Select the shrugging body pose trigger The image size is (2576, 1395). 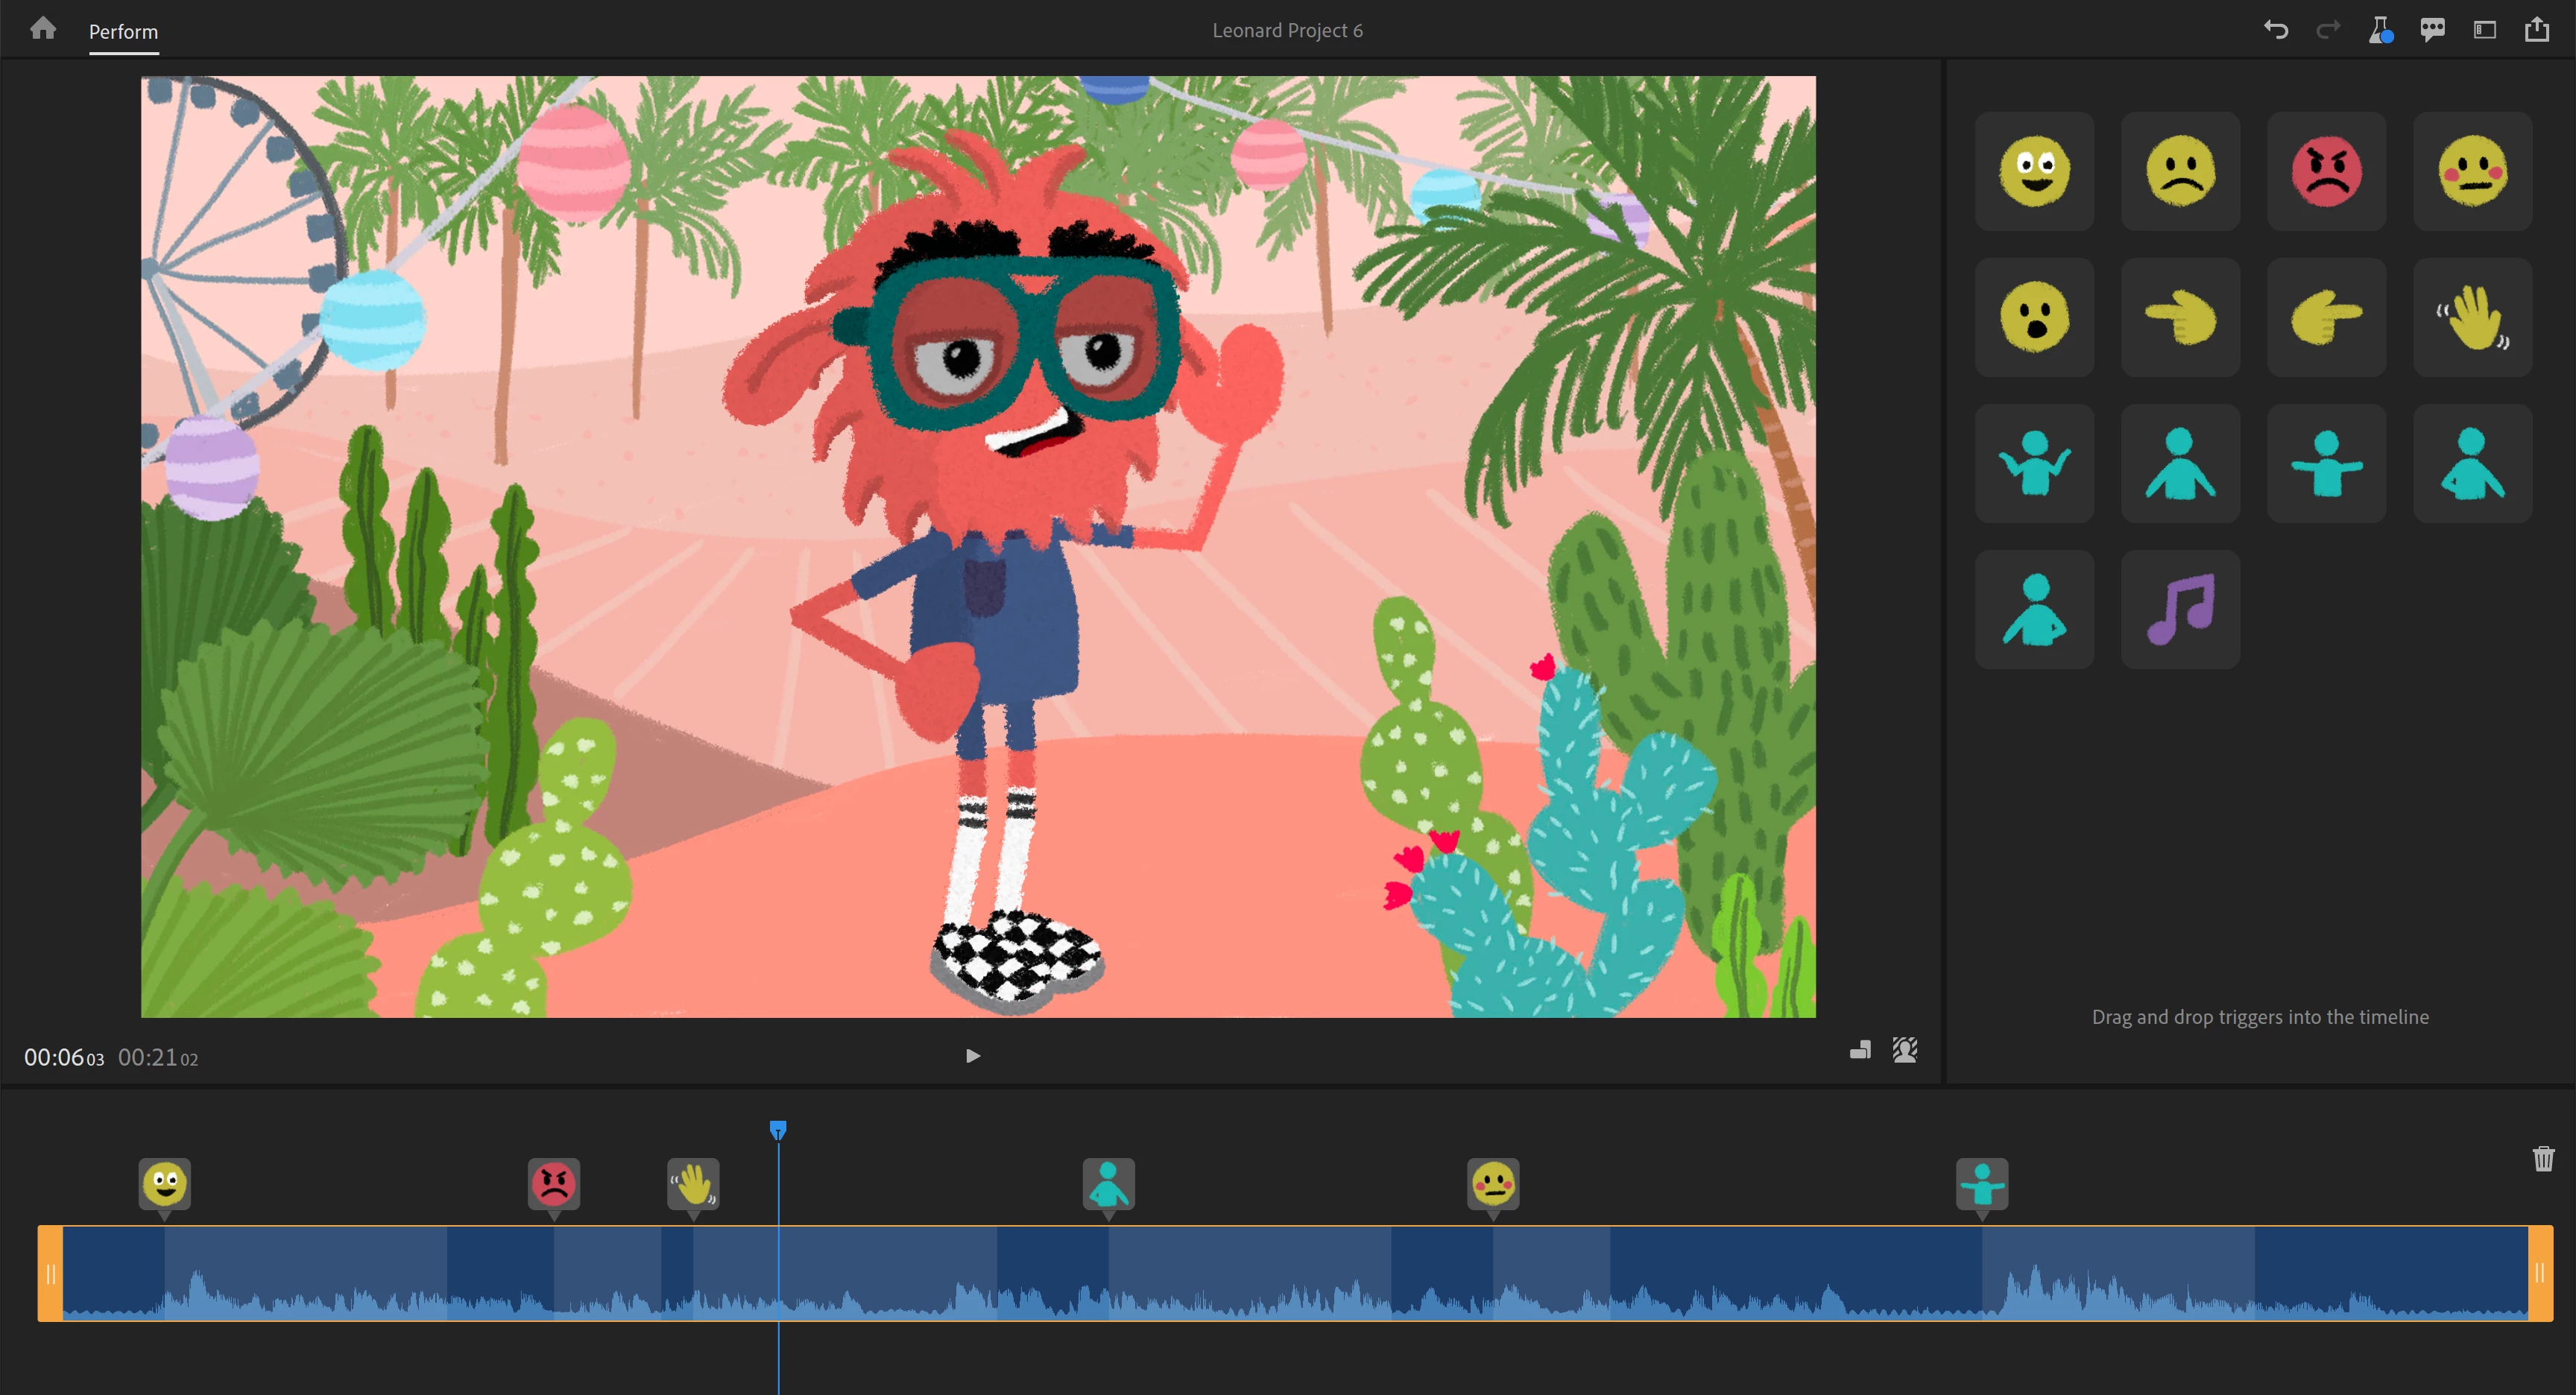coord(2034,463)
